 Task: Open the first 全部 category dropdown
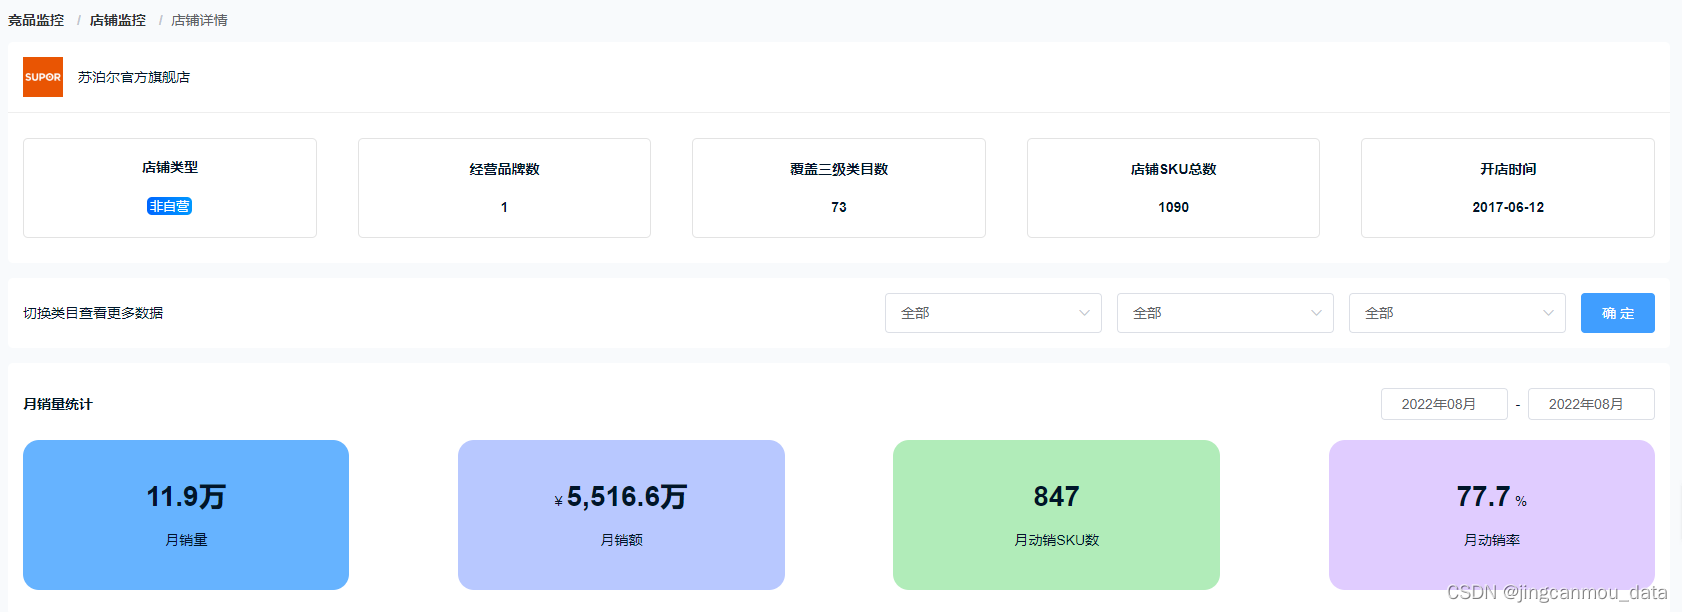click(993, 313)
